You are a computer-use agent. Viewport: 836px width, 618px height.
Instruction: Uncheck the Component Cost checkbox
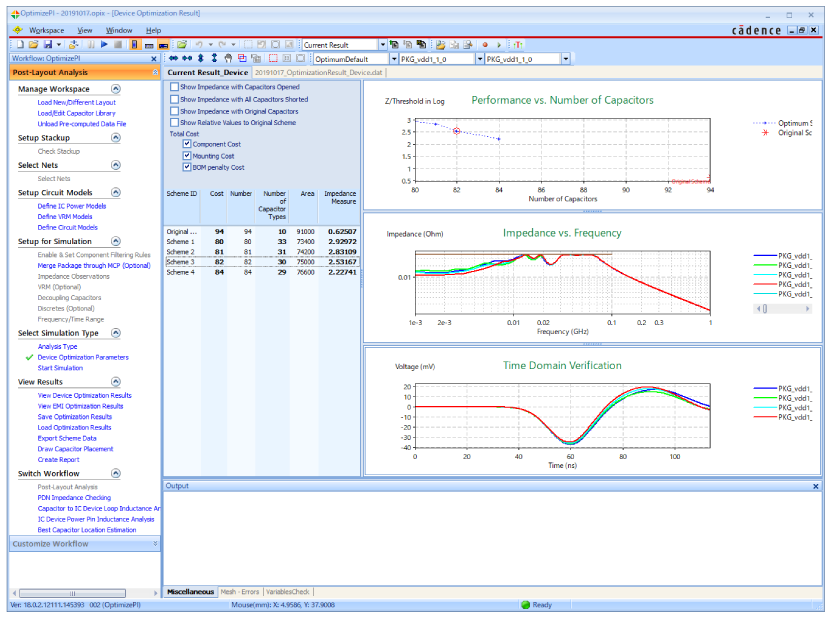(187, 144)
